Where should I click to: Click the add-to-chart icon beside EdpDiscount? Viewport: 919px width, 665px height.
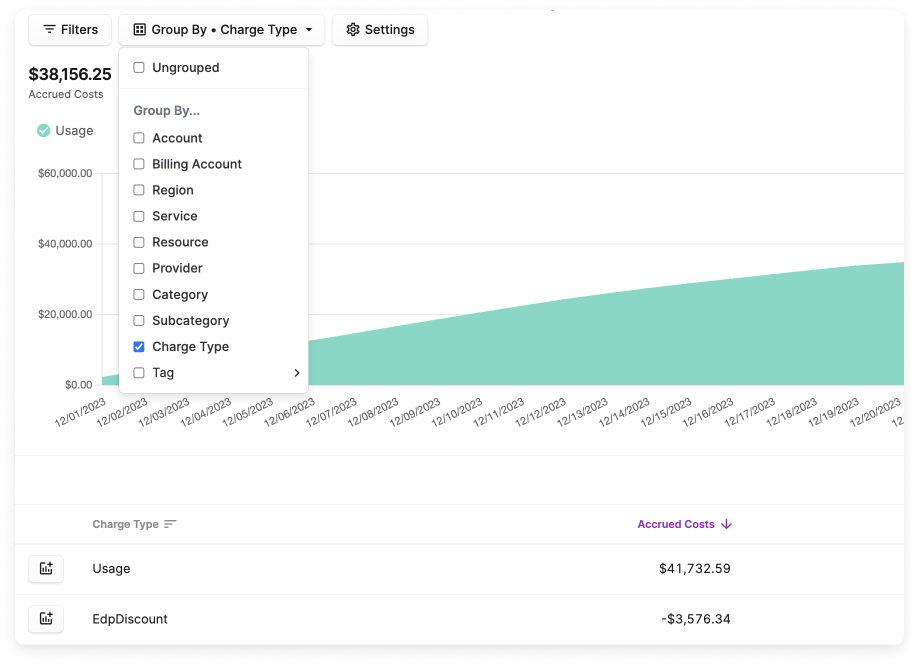[46, 618]
